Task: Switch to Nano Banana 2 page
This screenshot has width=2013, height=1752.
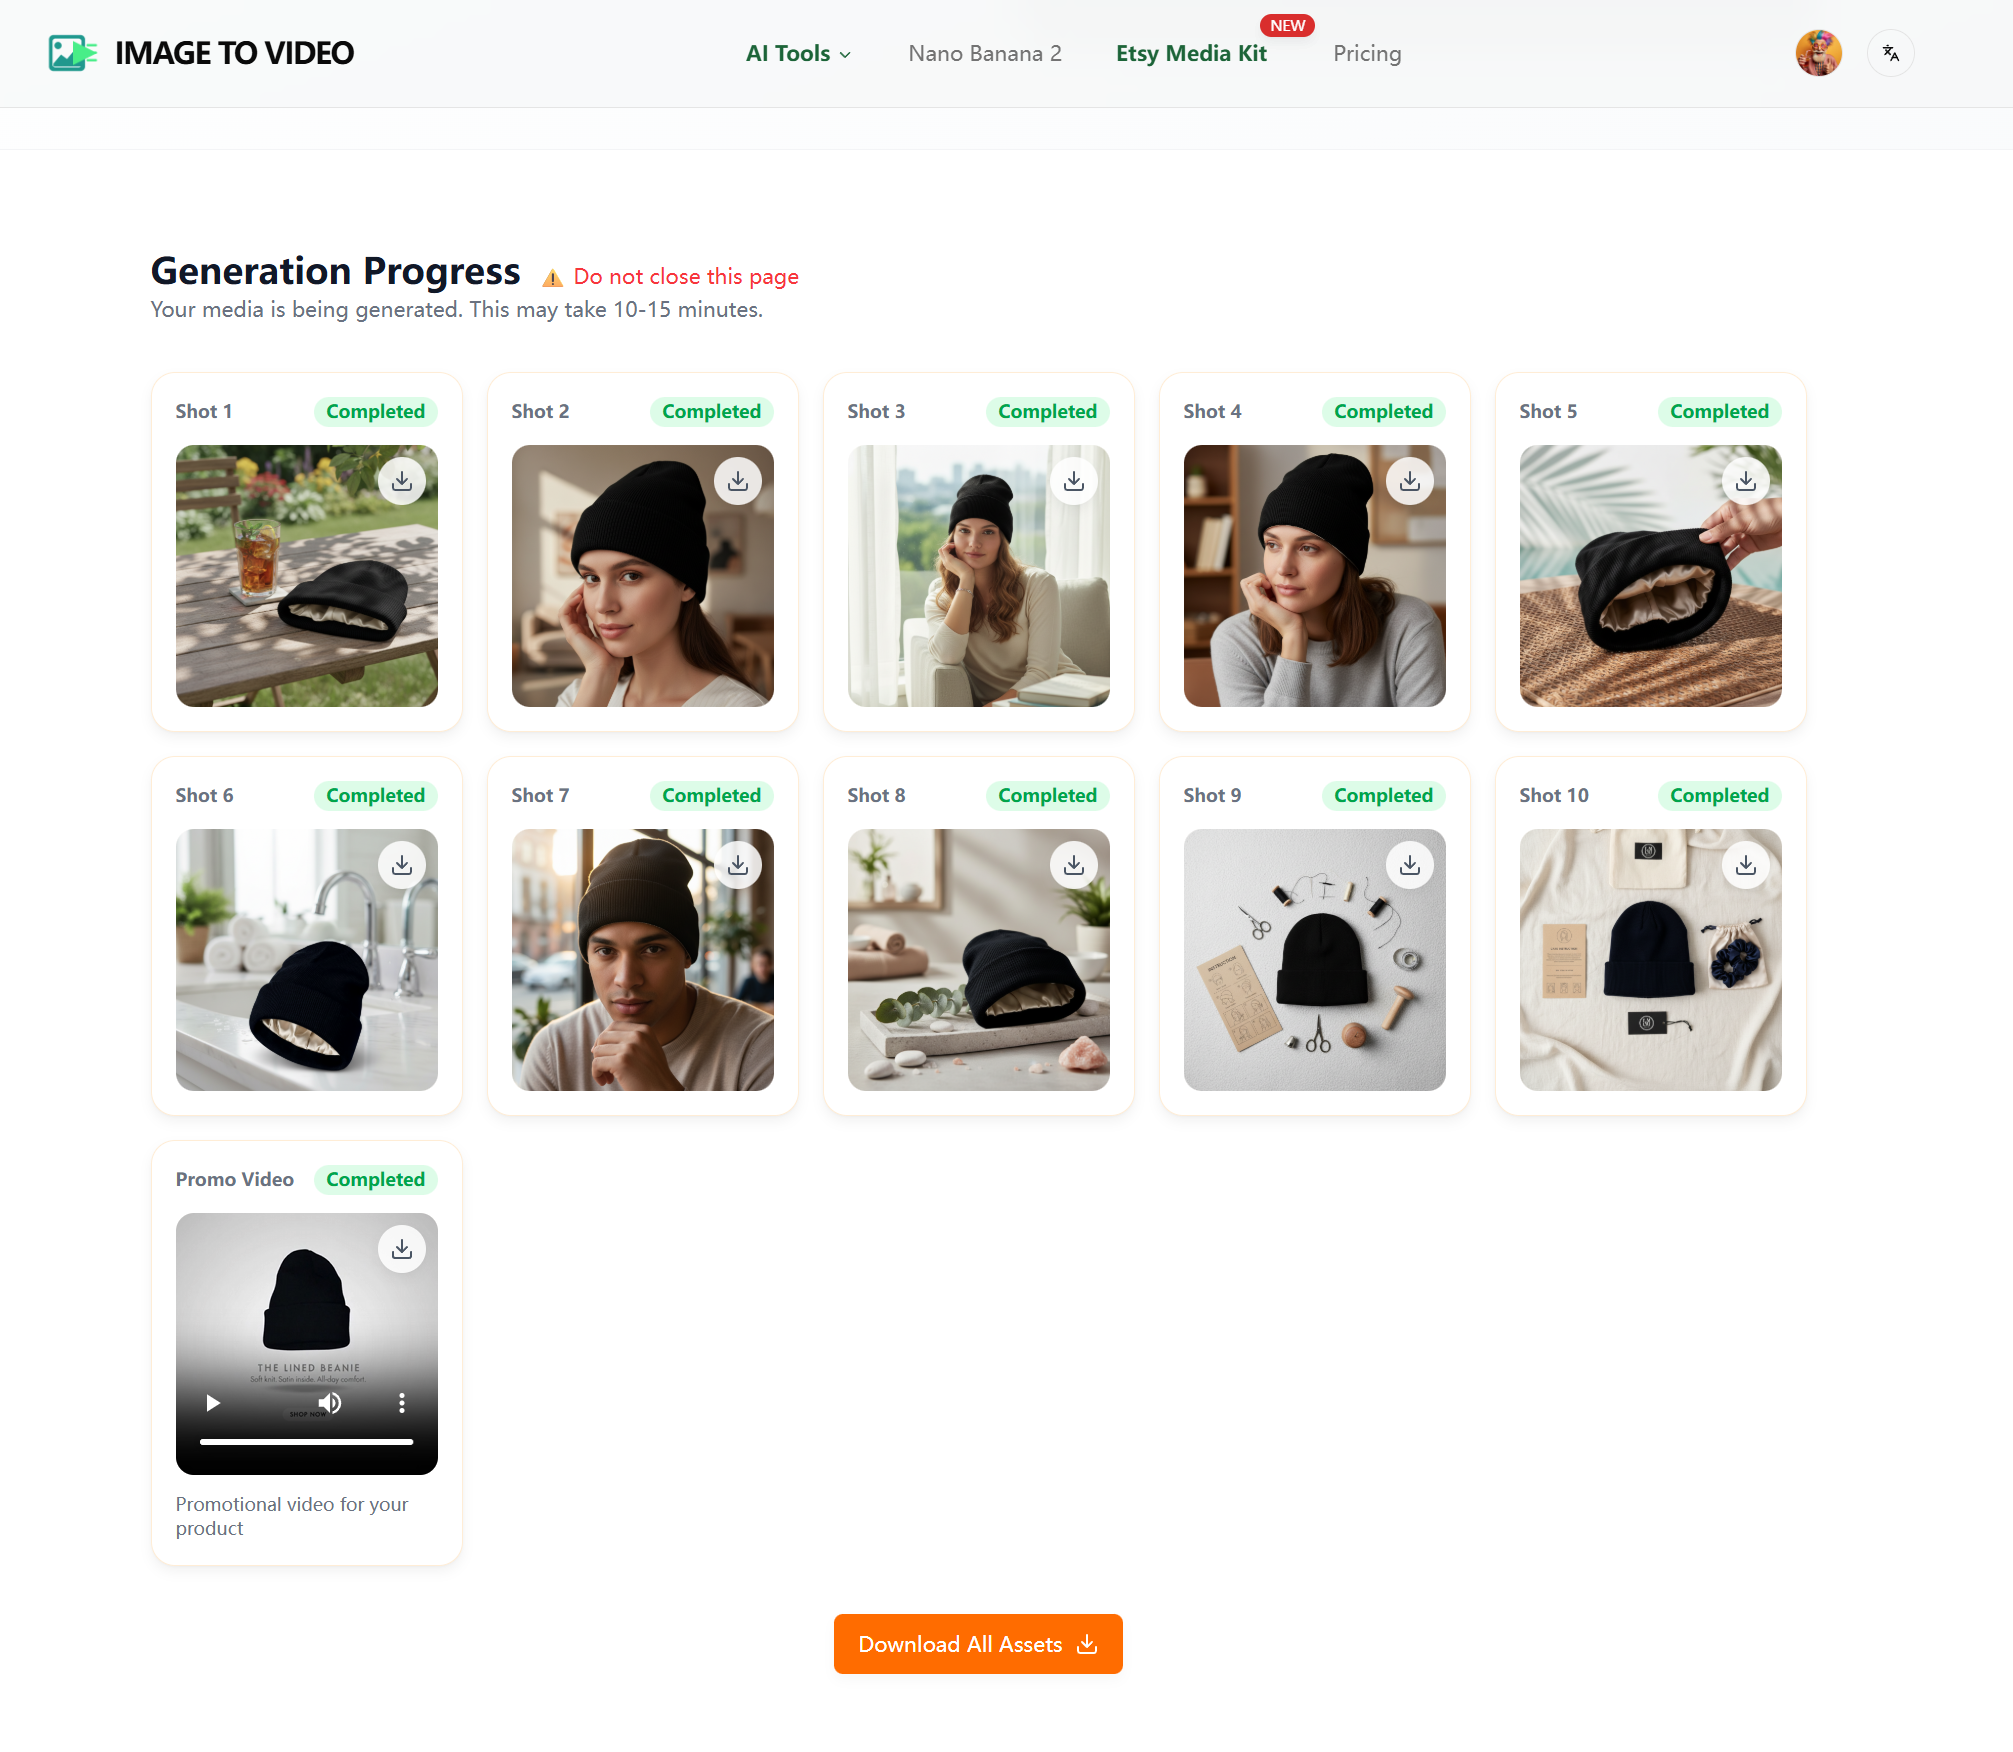Action: 984,53
